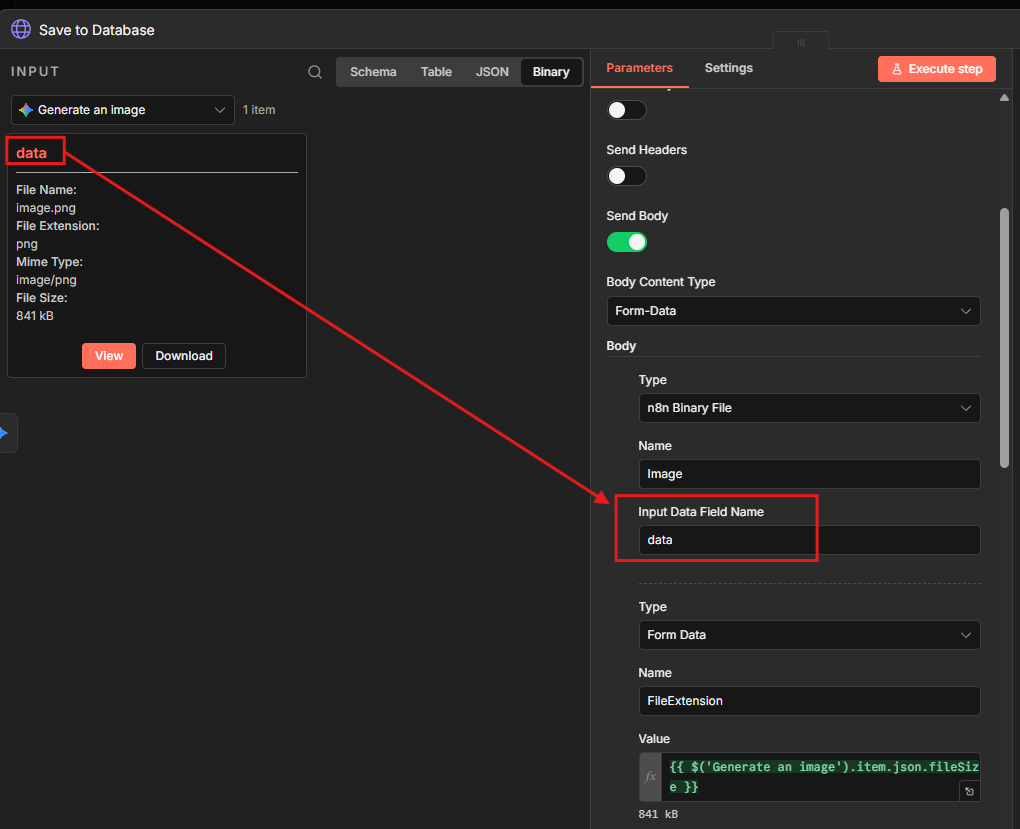This screenshot has height=829, width=1020.
Task: Disable the Send Body toggle
Action: click(626, 242)
